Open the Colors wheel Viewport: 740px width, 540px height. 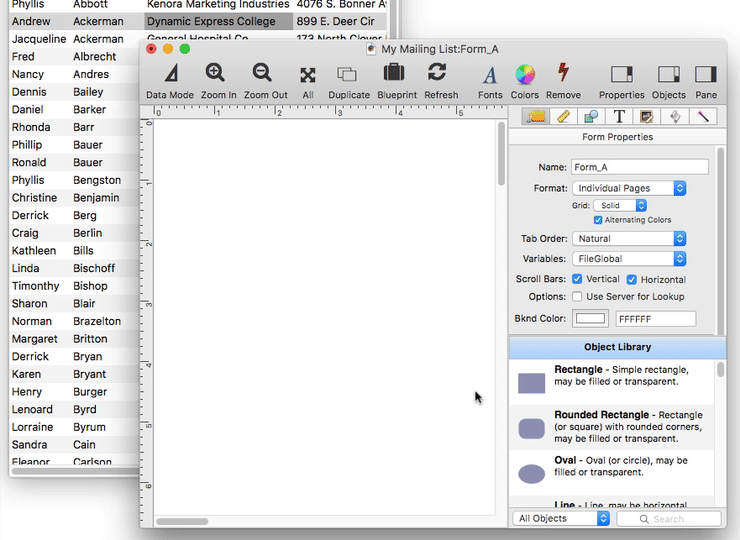tap(525, 74)
